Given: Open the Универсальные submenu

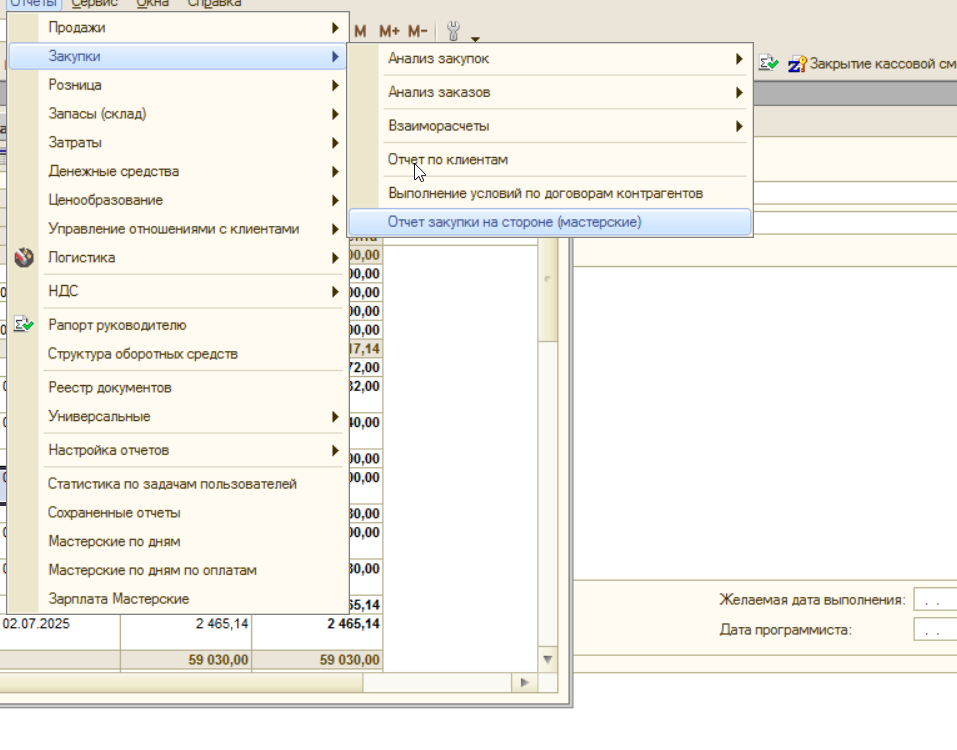Looking at the screenshot, I should tap(177, 416).
